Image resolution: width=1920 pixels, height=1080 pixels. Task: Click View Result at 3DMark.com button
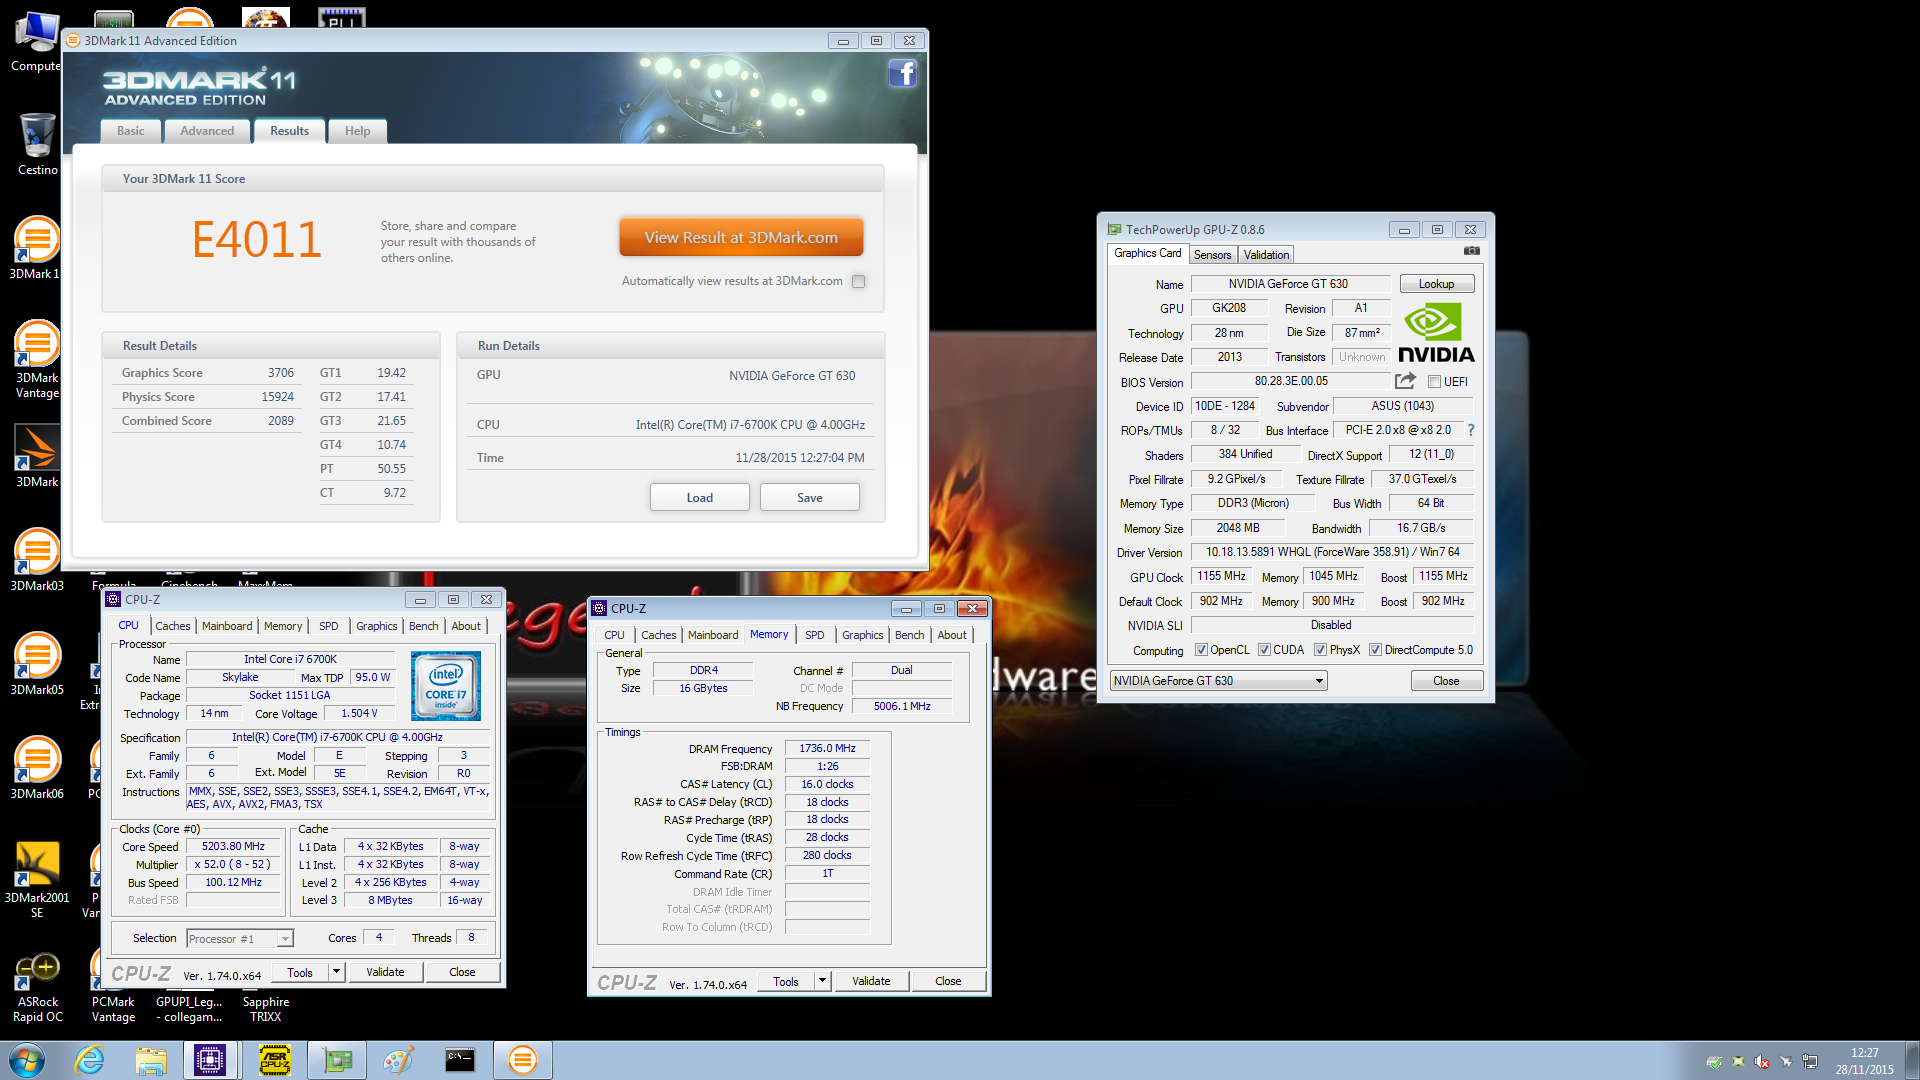tap(741, 238)
